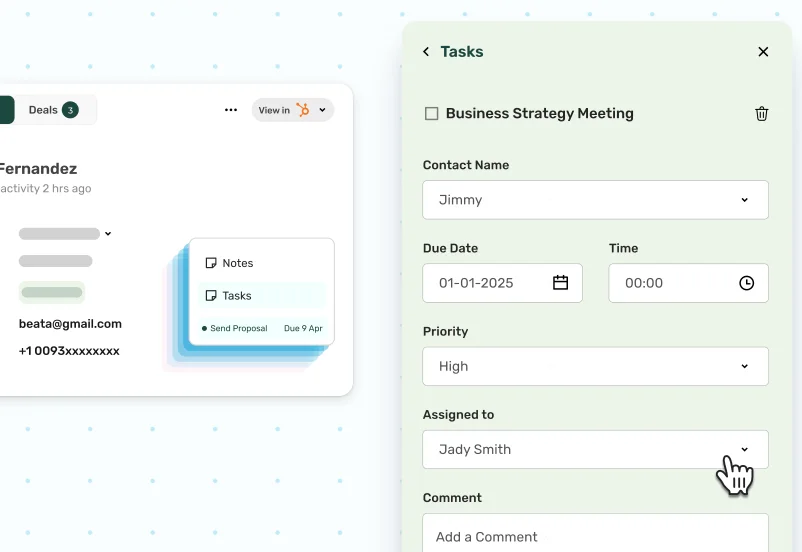Click the Tasks sticky-note icon
802x552 pixels.
211,296
